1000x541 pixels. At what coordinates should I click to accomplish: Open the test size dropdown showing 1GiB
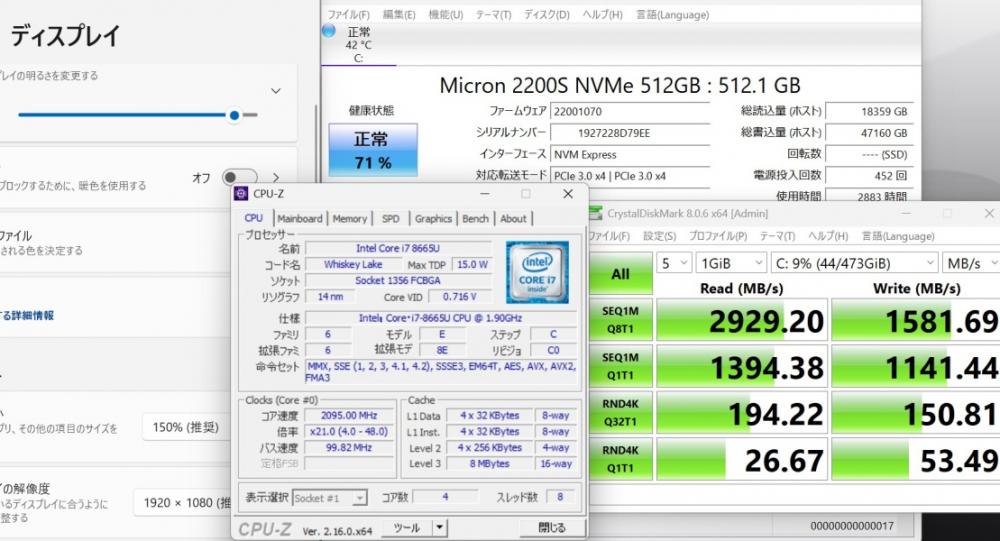[x=731, y=263]
